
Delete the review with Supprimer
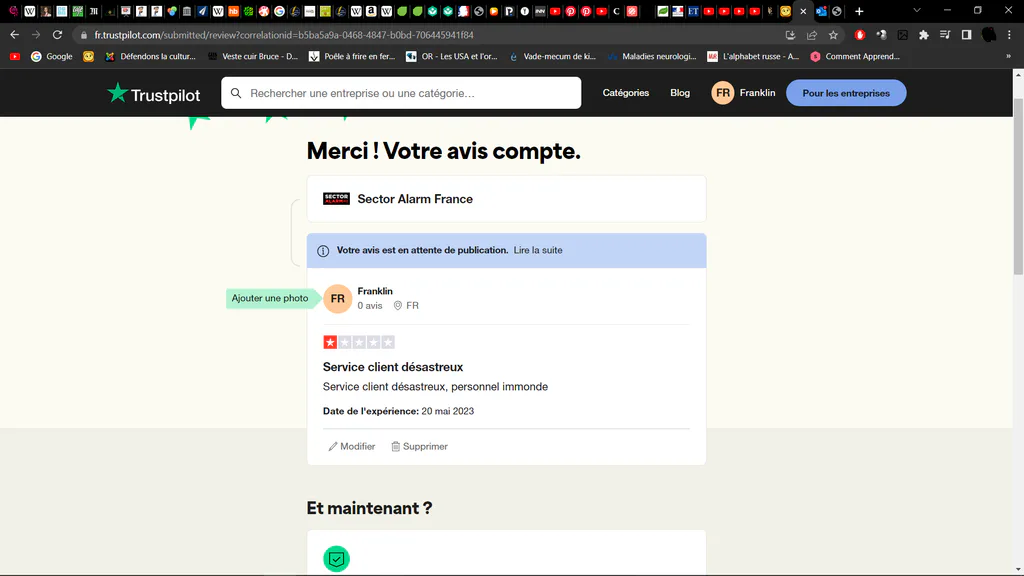419,447
